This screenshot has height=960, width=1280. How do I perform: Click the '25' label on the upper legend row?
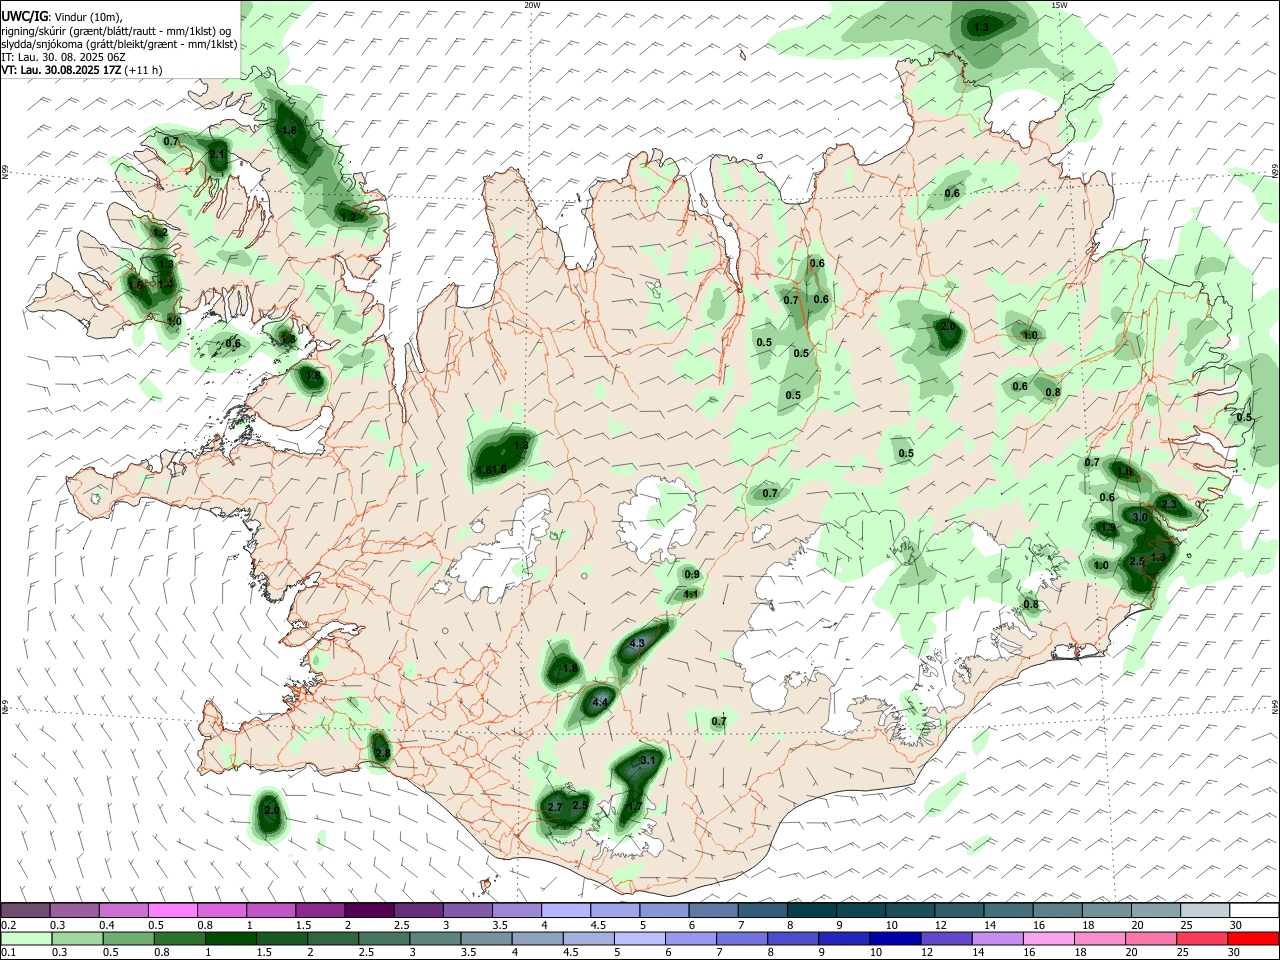click(x=1187, y=925)
